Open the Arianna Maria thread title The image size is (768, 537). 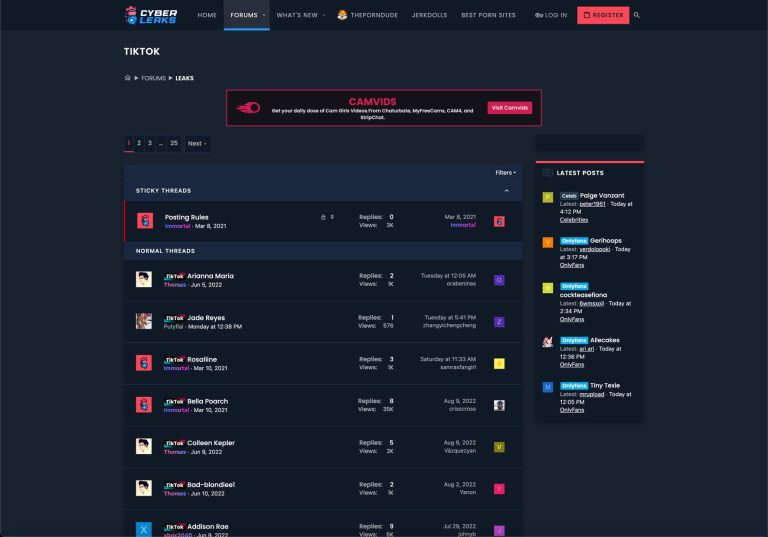click(211, 276)
